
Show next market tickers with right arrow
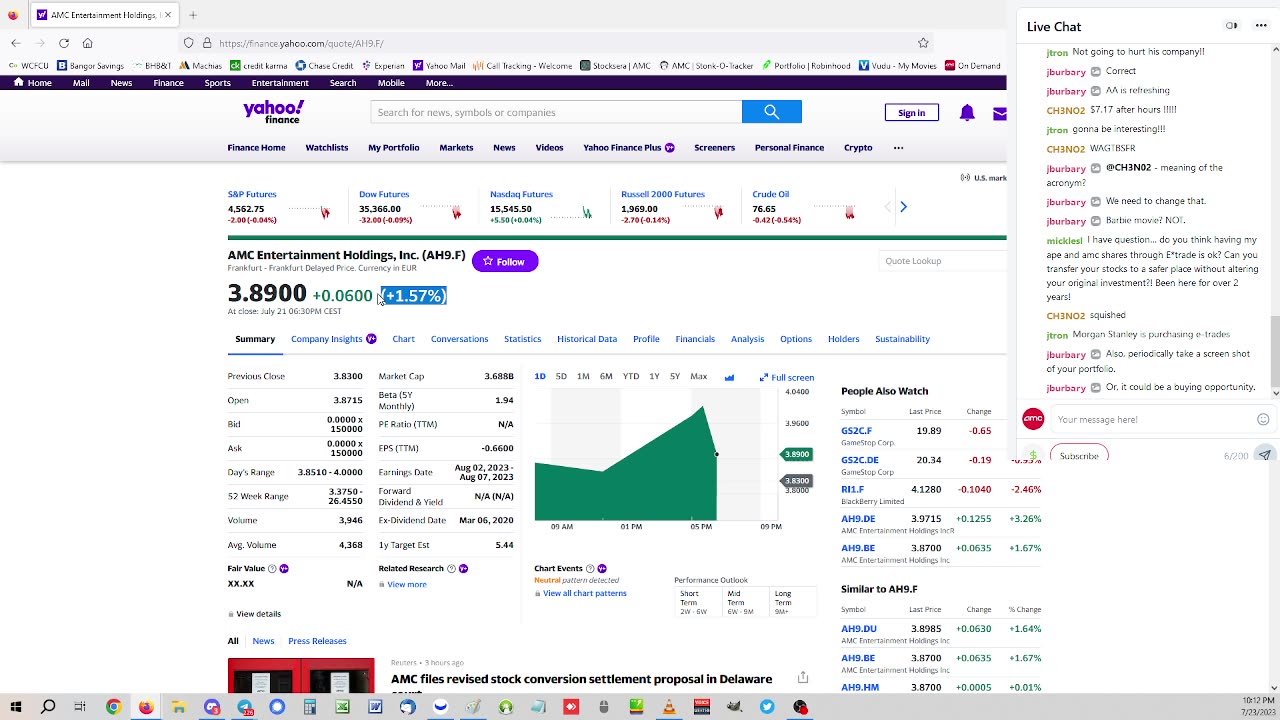903,207
